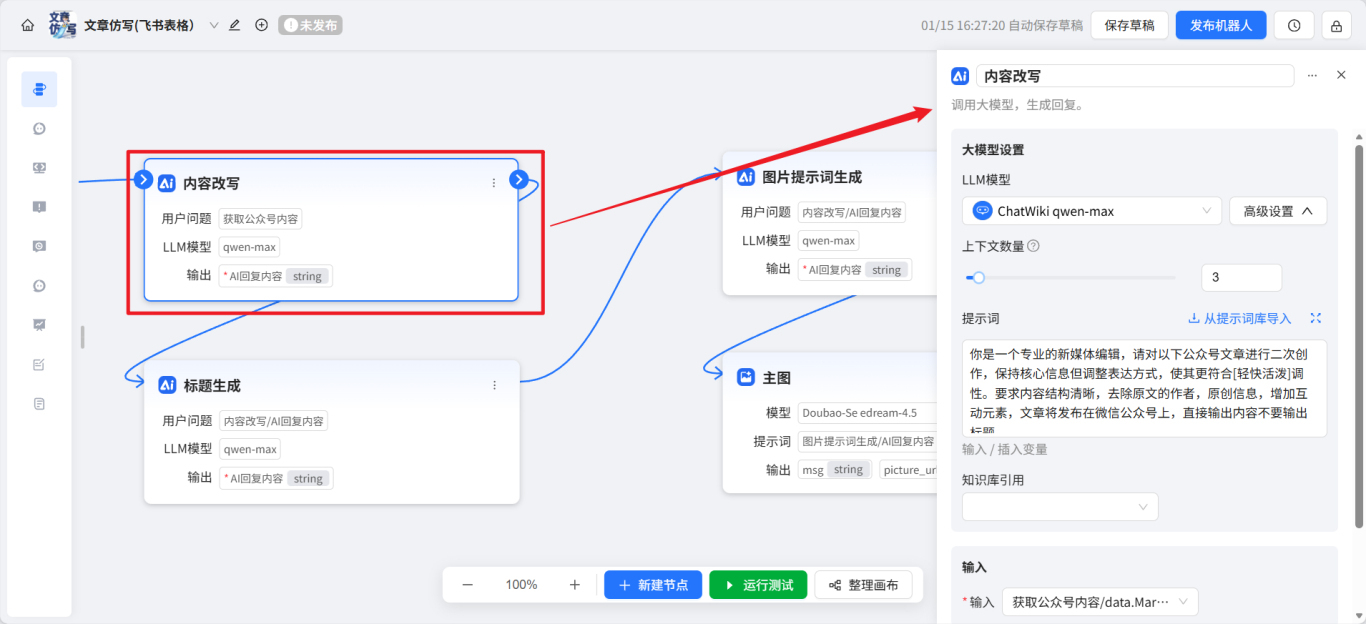Image resolution: width=1366 pixels, height=624 pixels.
Task: Open the three-dot menu in the 内容改写 panel header
Action: point(1313,74)
